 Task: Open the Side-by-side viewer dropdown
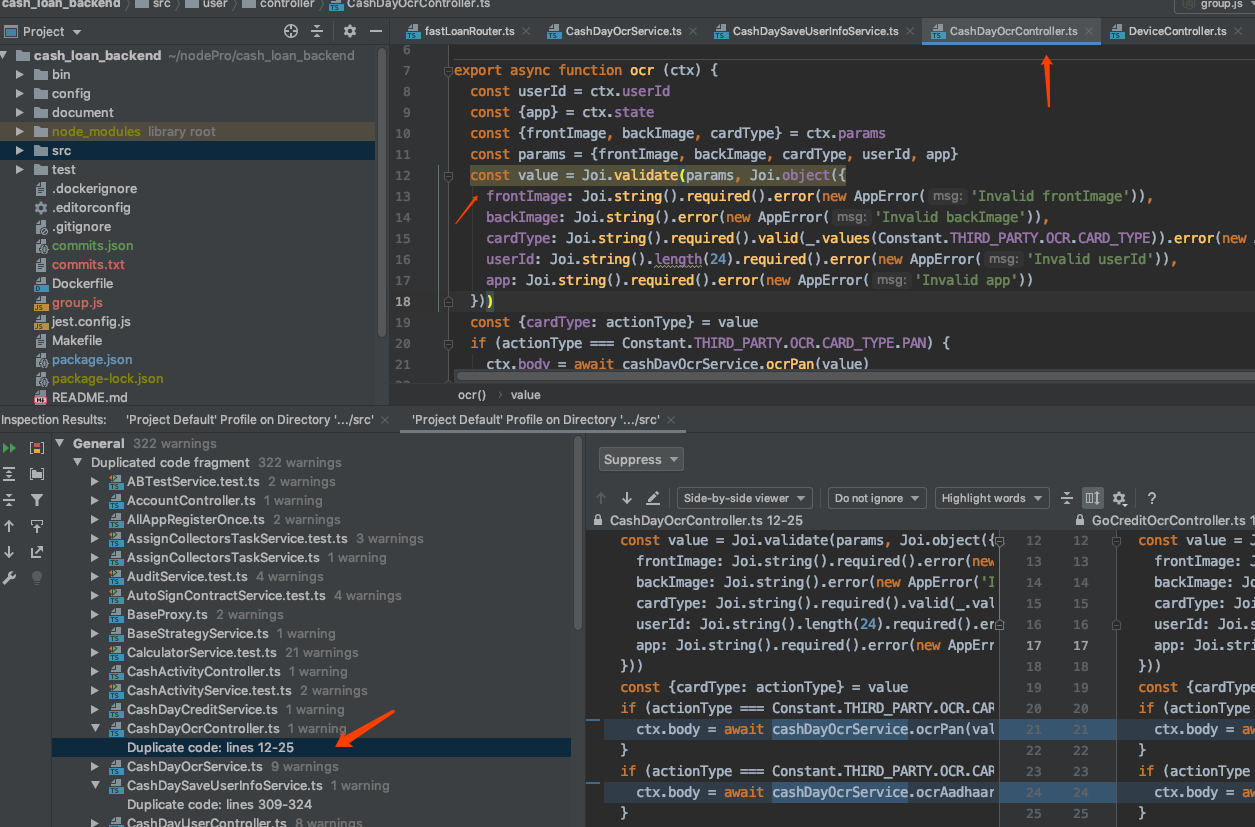point(744,498)
